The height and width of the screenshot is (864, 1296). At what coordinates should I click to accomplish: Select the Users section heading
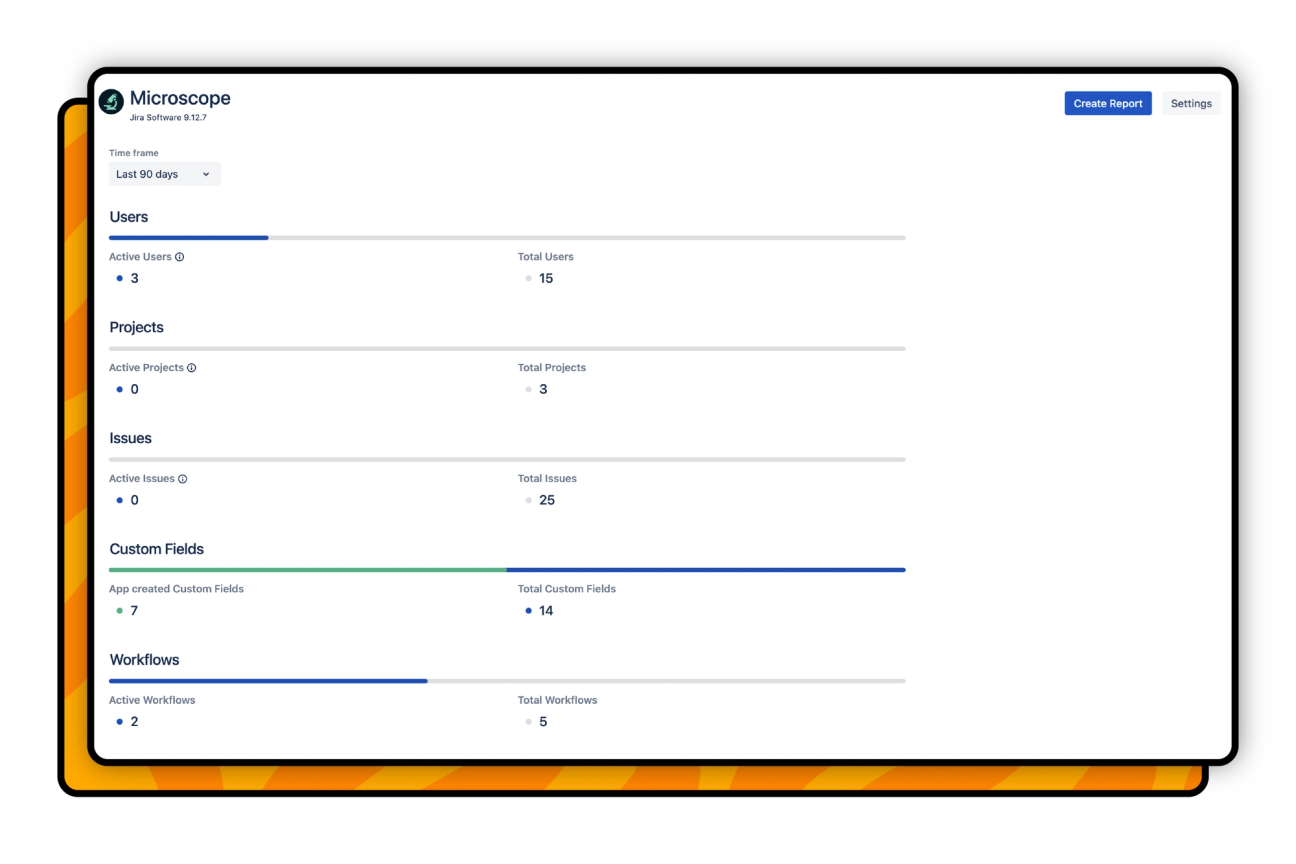pos(128,216)
